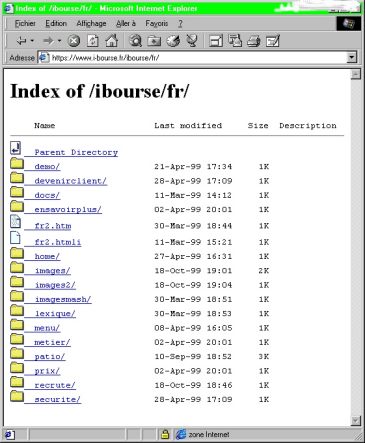
Task: Click inside the Adresse URL field
Action: pos(198,58)
